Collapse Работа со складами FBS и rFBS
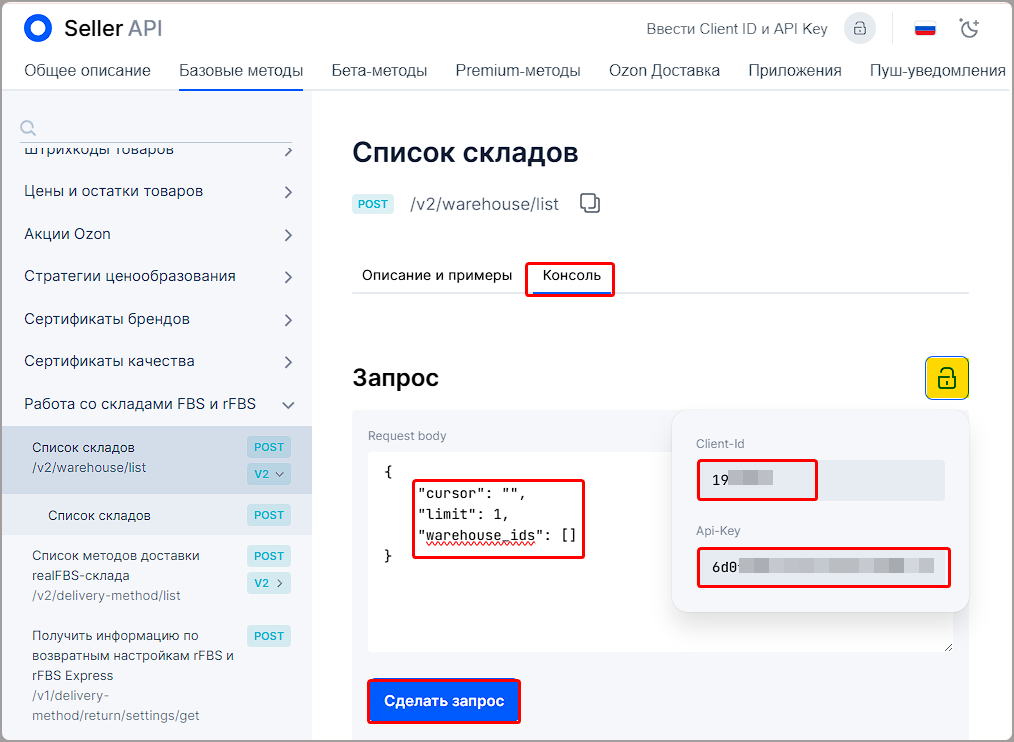 [288, 405]
